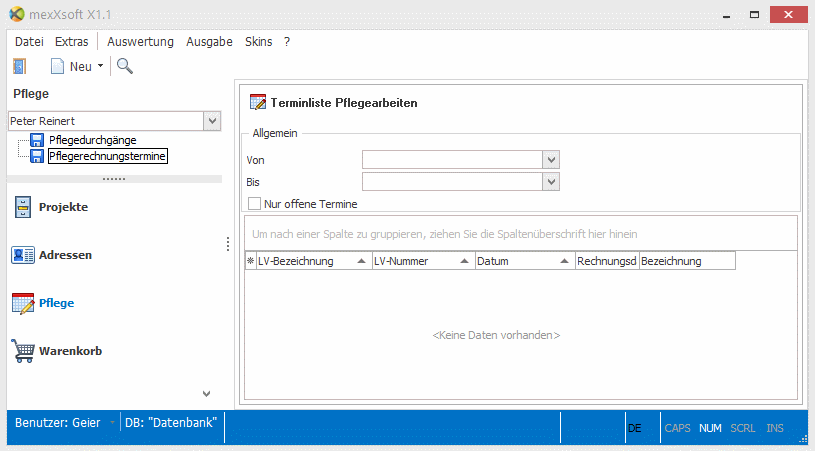Open the Projekte navigation section
815x451 pixels.
(x=63, y=207)
